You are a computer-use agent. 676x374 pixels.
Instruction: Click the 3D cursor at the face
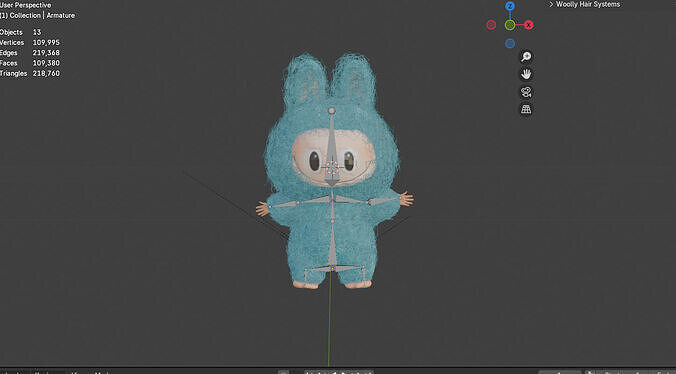pos(332,168)
